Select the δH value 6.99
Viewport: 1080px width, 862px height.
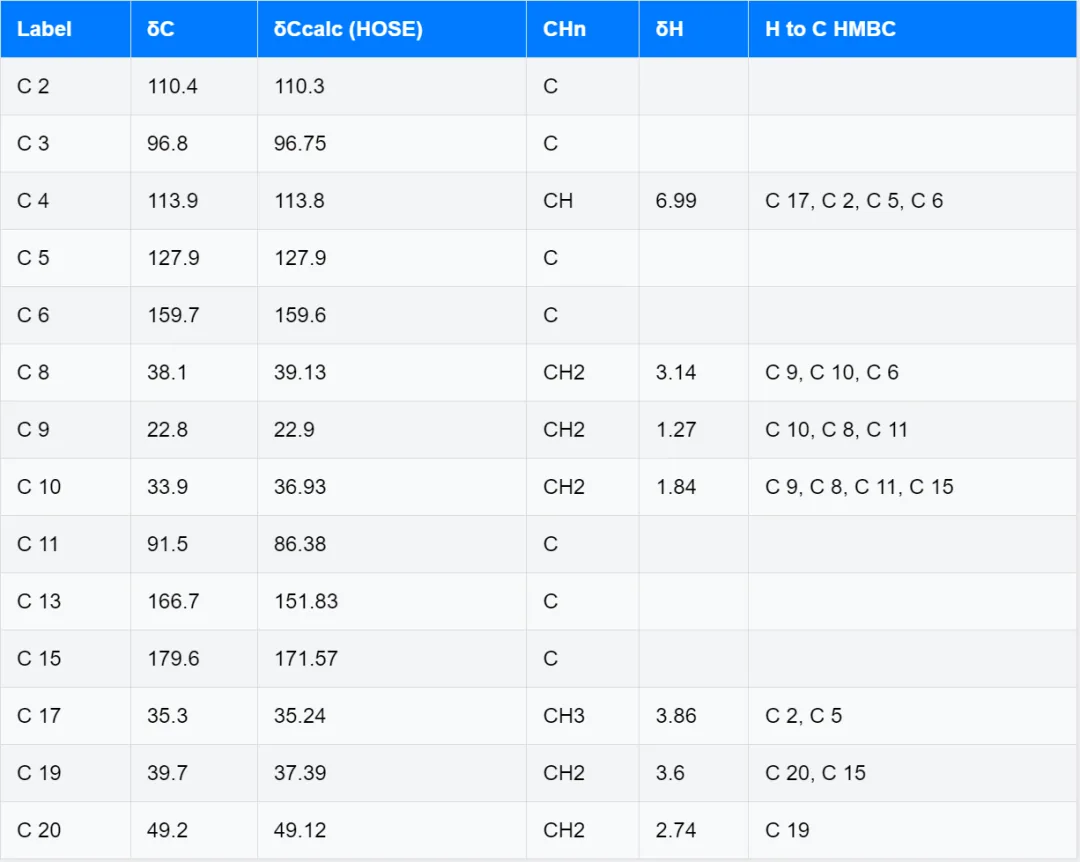676,201
